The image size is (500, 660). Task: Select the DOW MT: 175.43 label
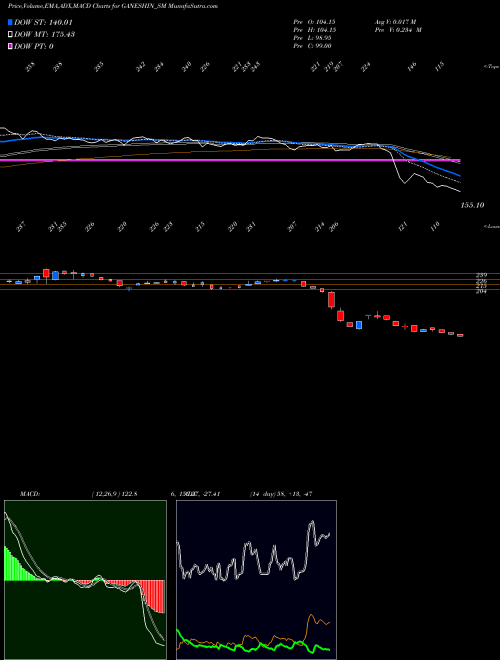pyautogui.click(x=44, y=34)
